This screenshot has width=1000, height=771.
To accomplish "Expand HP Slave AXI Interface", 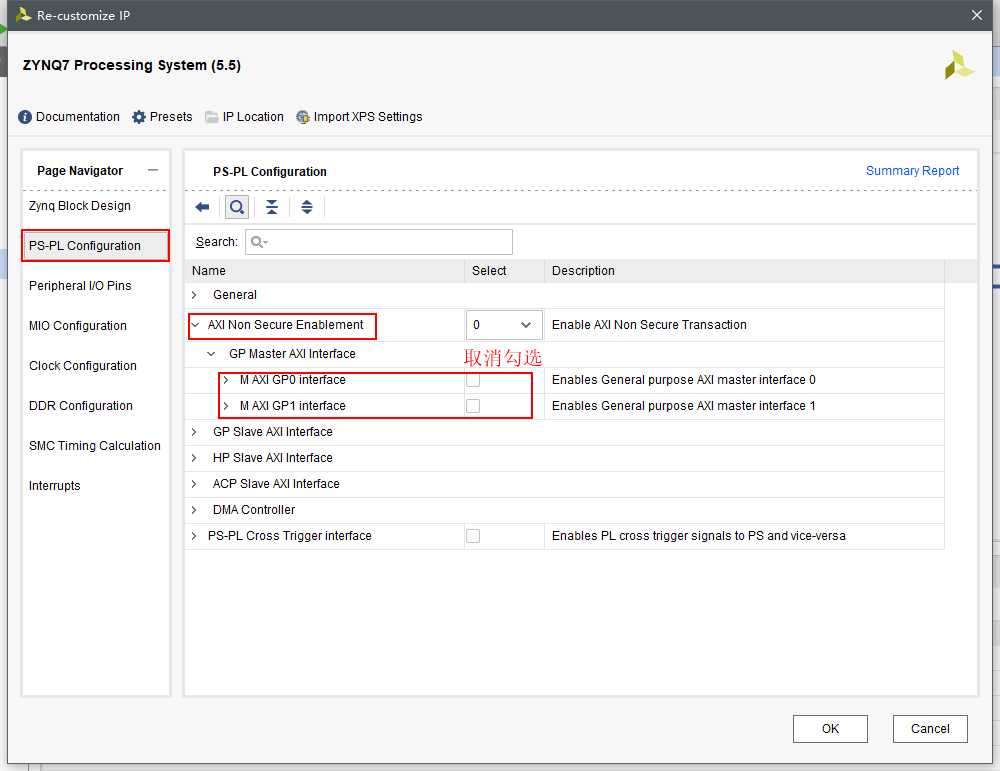I will [195, 458].
